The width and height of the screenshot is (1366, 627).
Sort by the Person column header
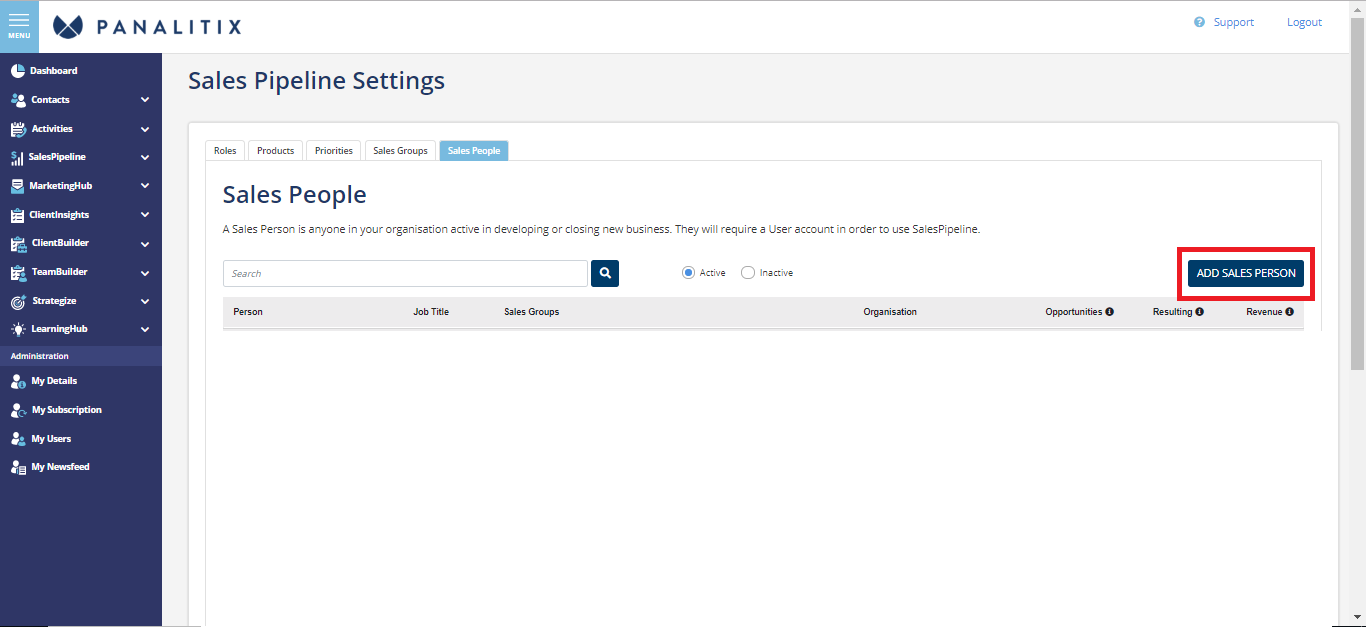click(248, 312)
